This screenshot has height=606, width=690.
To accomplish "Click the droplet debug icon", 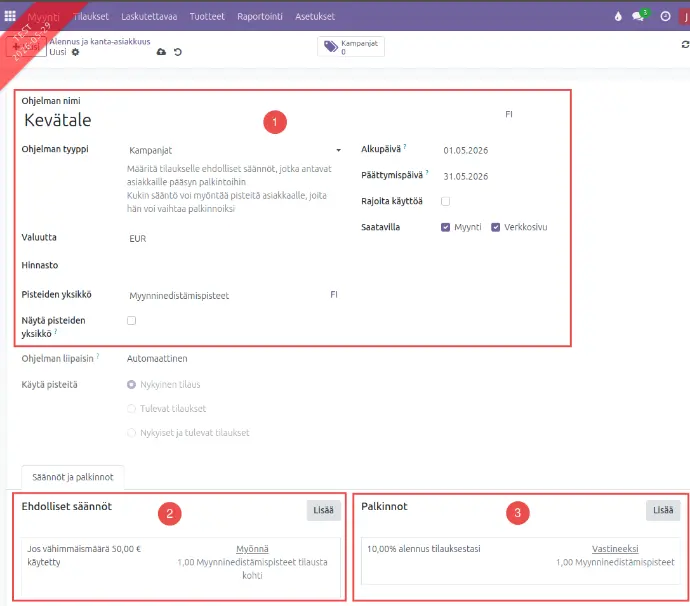I will 618,16.
